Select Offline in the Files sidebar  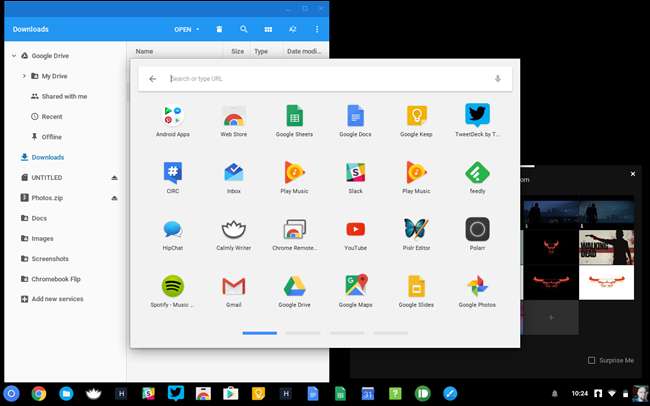(x=51, y=137)
